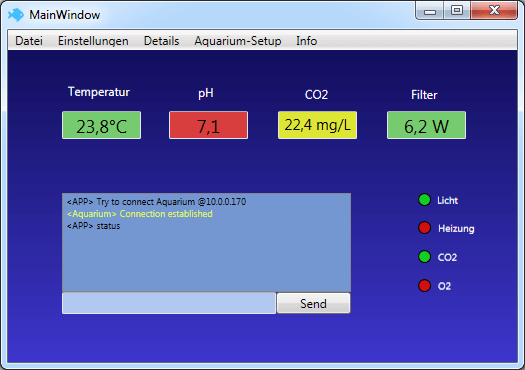Click the red Heizung status indicator

(x=425, y=228)
